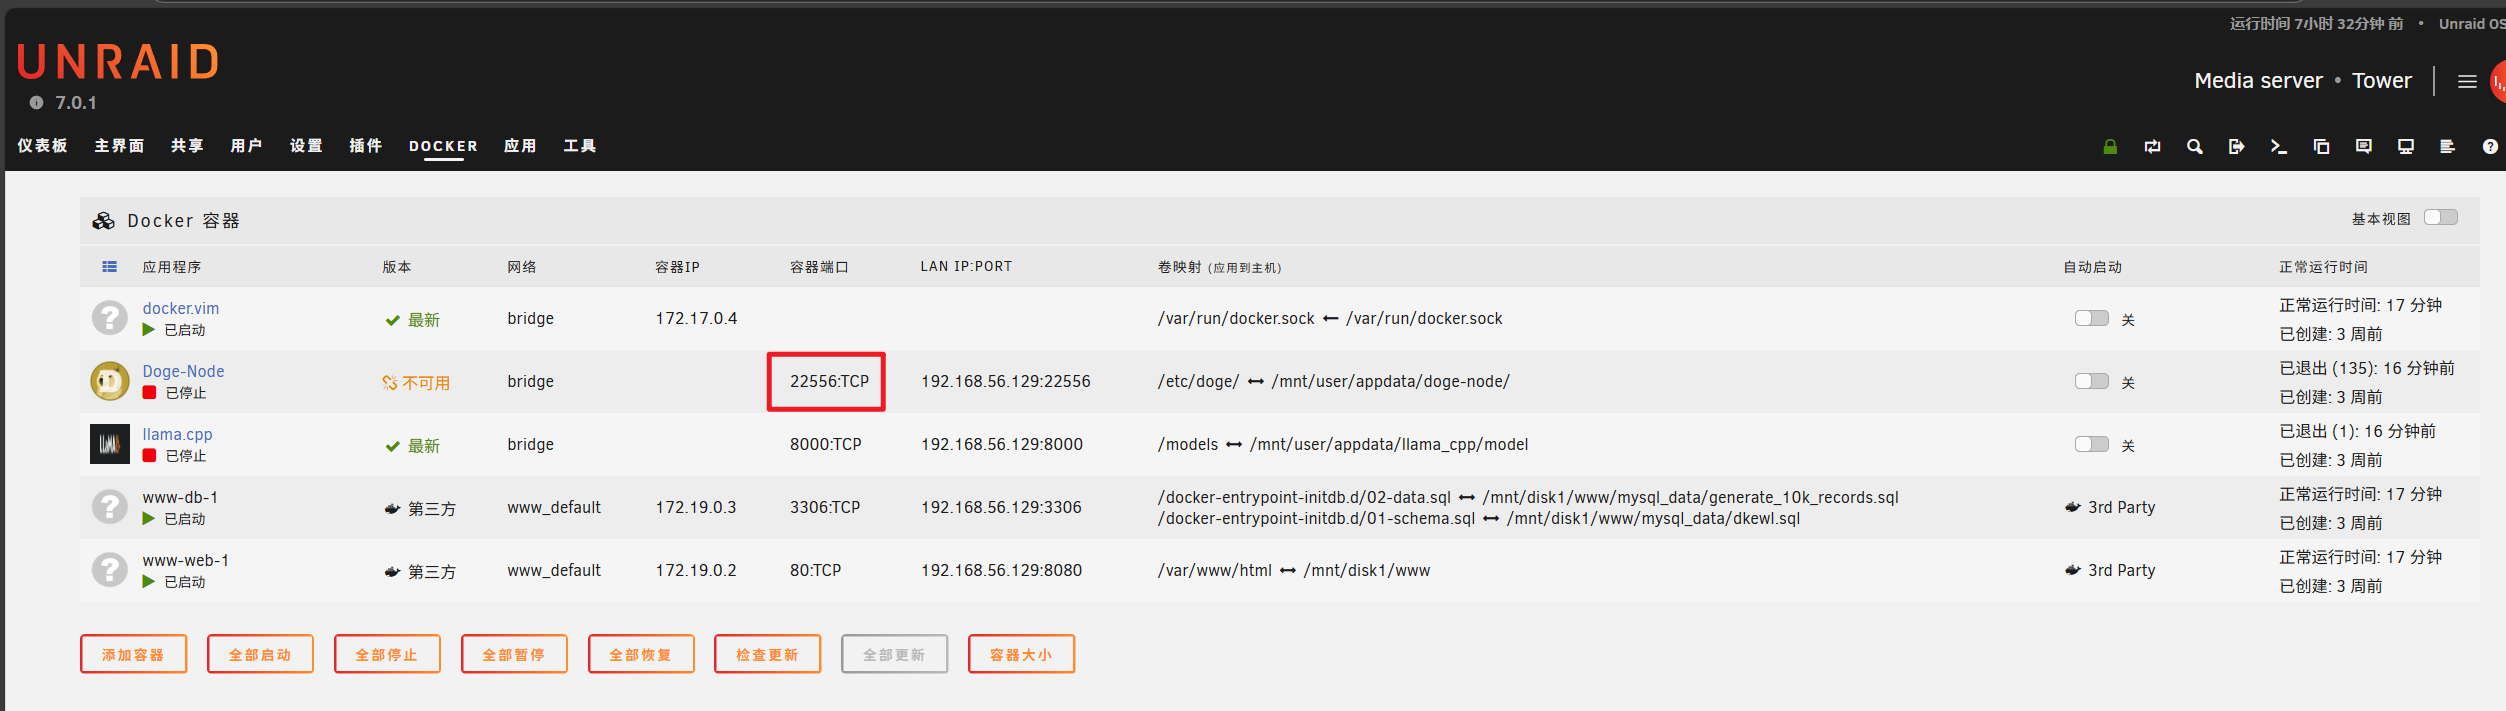Screen dimensions: 2506x711
Task: Open the docker.vim container link
Action: (x=181, y=308)
